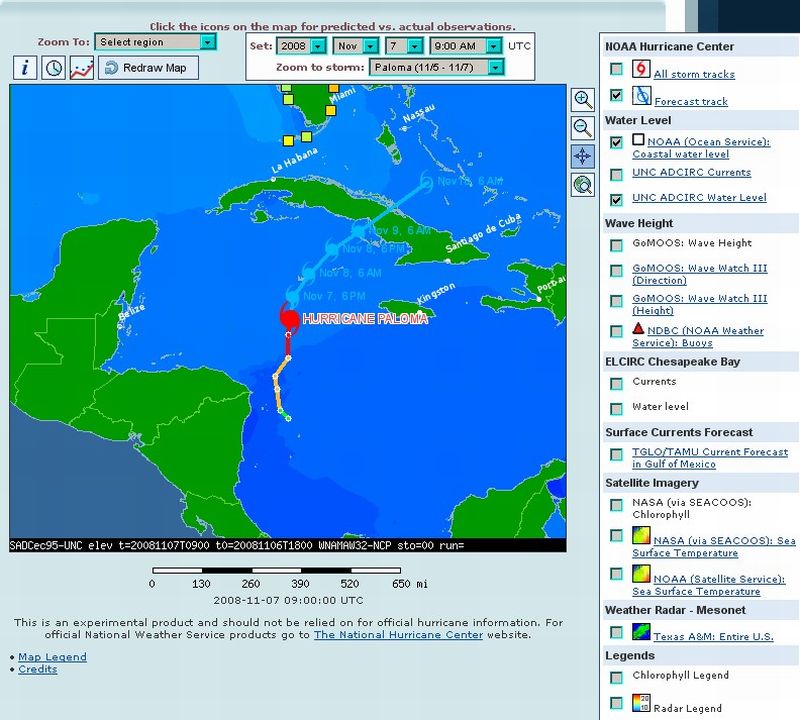Click the Nov 7, 6PM forecast hurricane marker
The width and height of the screenshot is (800, 720).
click(x=292, y=295)
